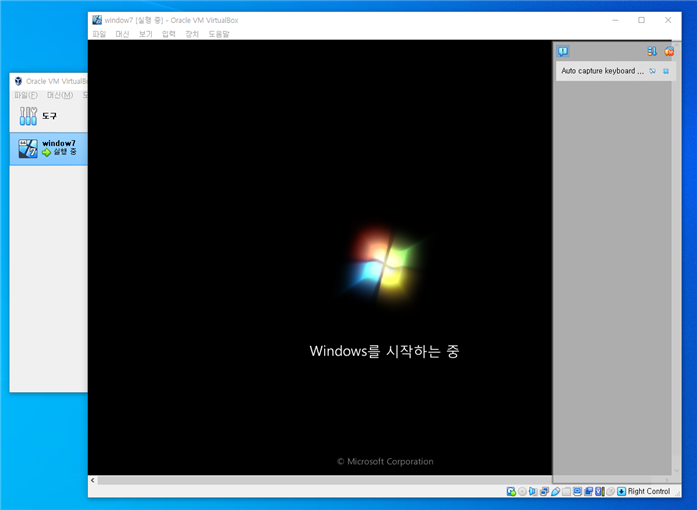
Task: Click the display monitor status icon
Action: coord(577,491)
